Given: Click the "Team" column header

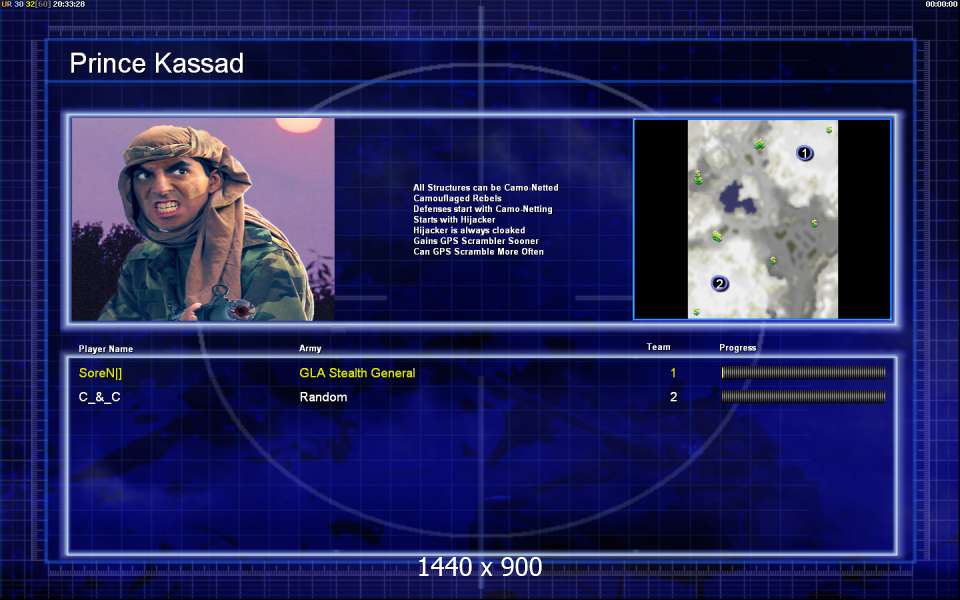Looking at the screenshot, I should pyautogui.click(x=658, y=347).
